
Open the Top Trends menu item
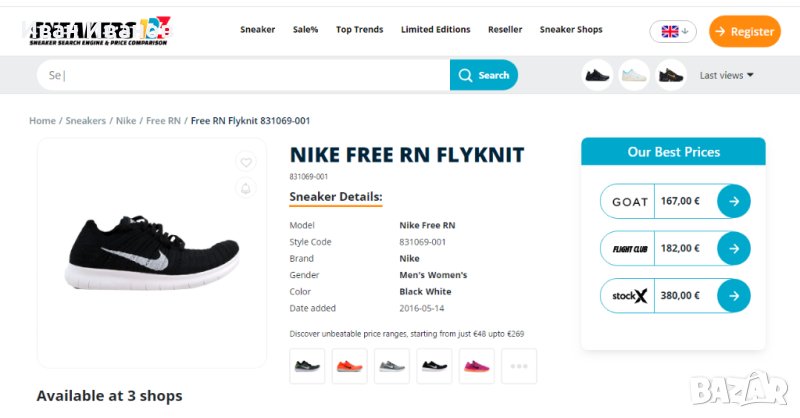[359, 30]
